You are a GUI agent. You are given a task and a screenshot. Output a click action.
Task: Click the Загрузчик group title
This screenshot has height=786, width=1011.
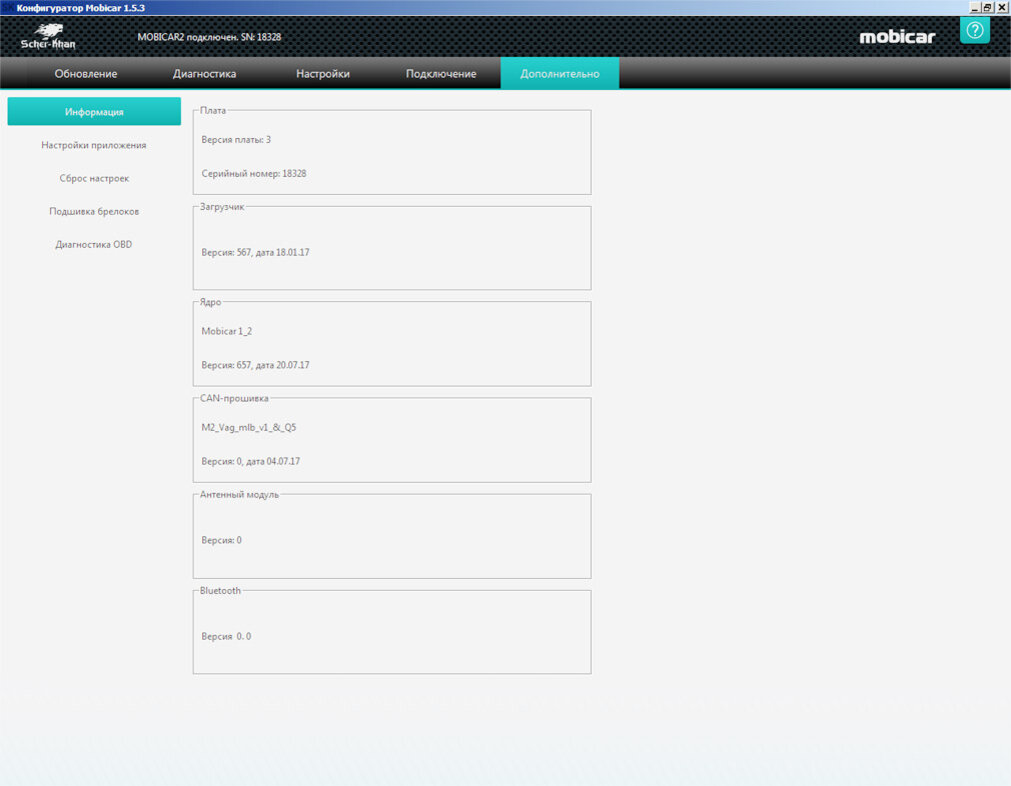[x=222, y=206]
